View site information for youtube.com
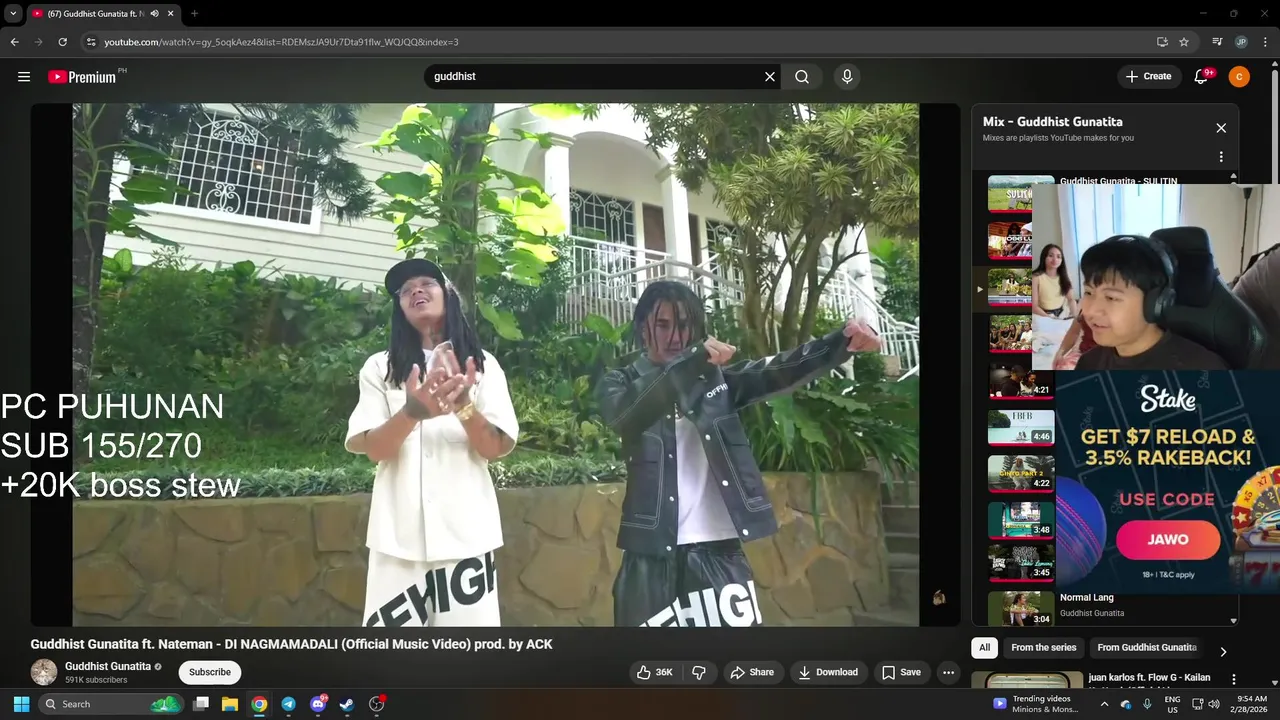 (90, 42)
